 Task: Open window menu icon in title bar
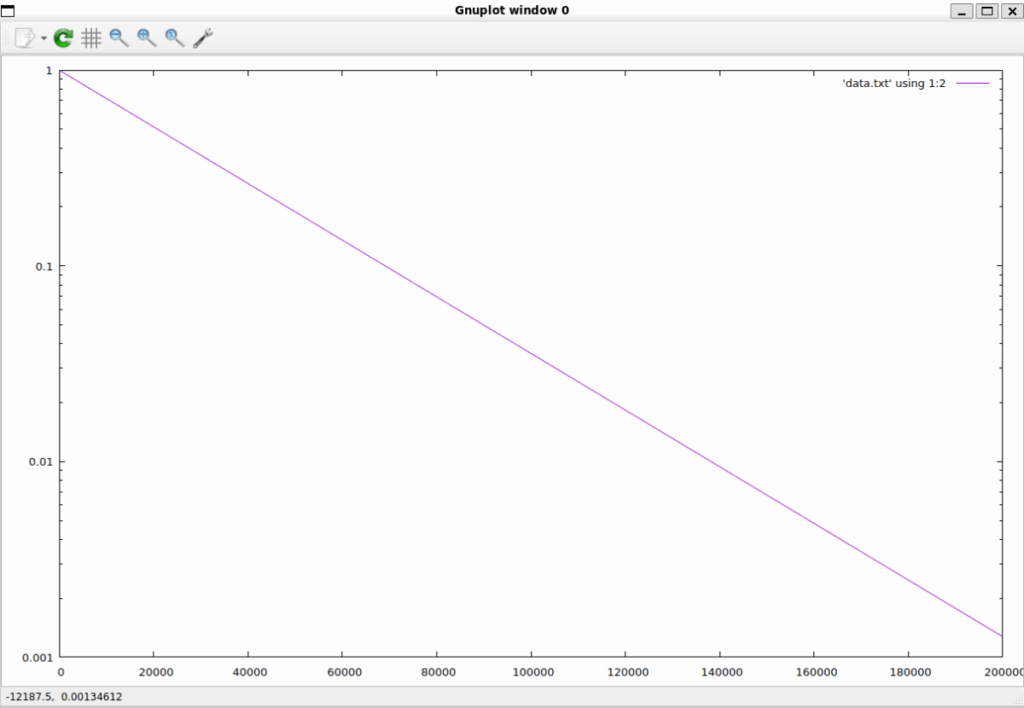click(x=8, y=10)
